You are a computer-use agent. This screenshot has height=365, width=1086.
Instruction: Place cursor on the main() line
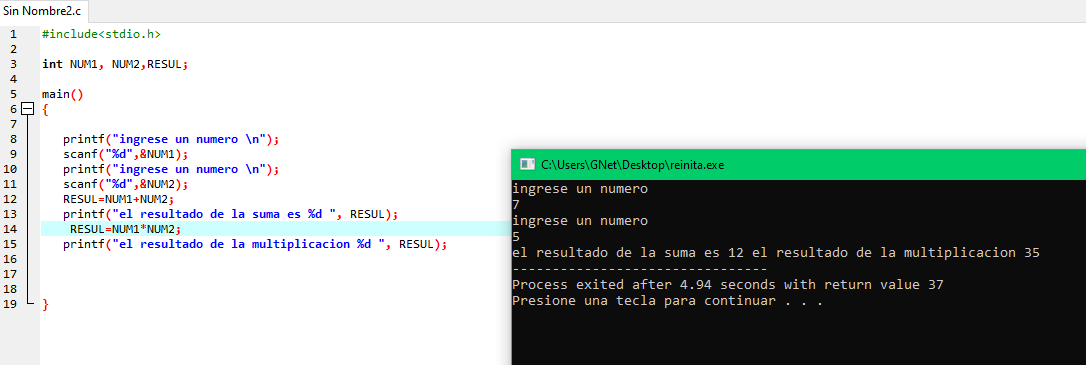(62, 94)
